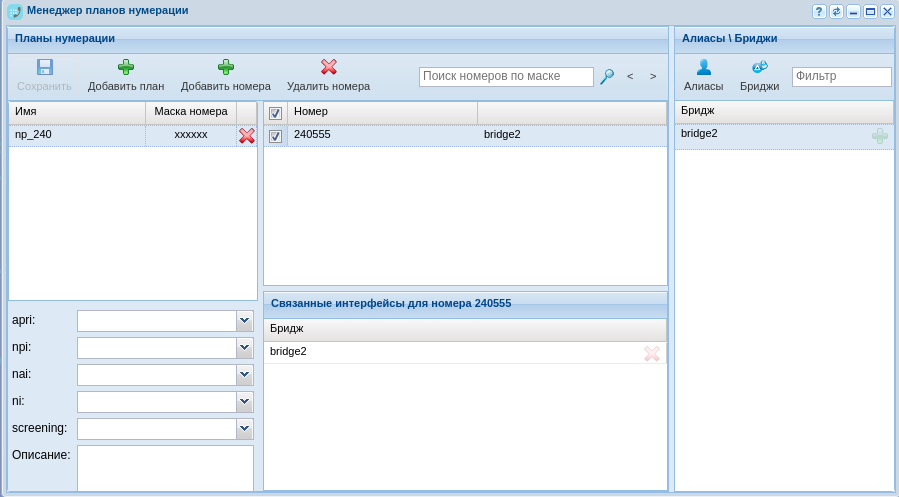Open help via question mark button
The height and width of the screenshot is (497, 899).
pyautogui.click(x=819, y=11)
